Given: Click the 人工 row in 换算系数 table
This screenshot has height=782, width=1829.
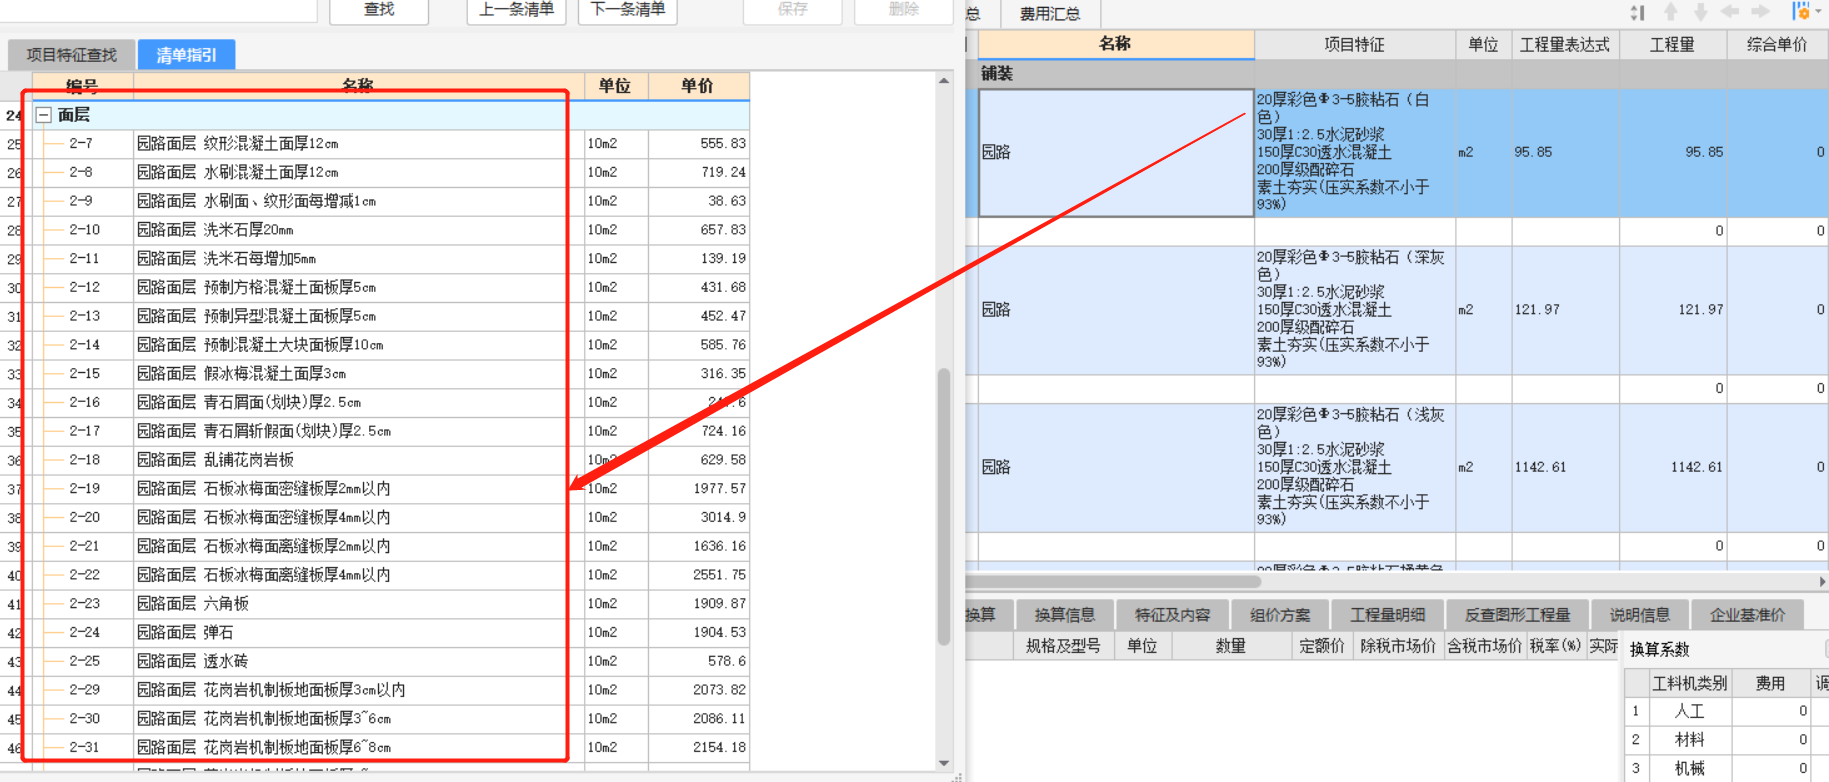Looking at the screenshot, I should point(1726,711).
